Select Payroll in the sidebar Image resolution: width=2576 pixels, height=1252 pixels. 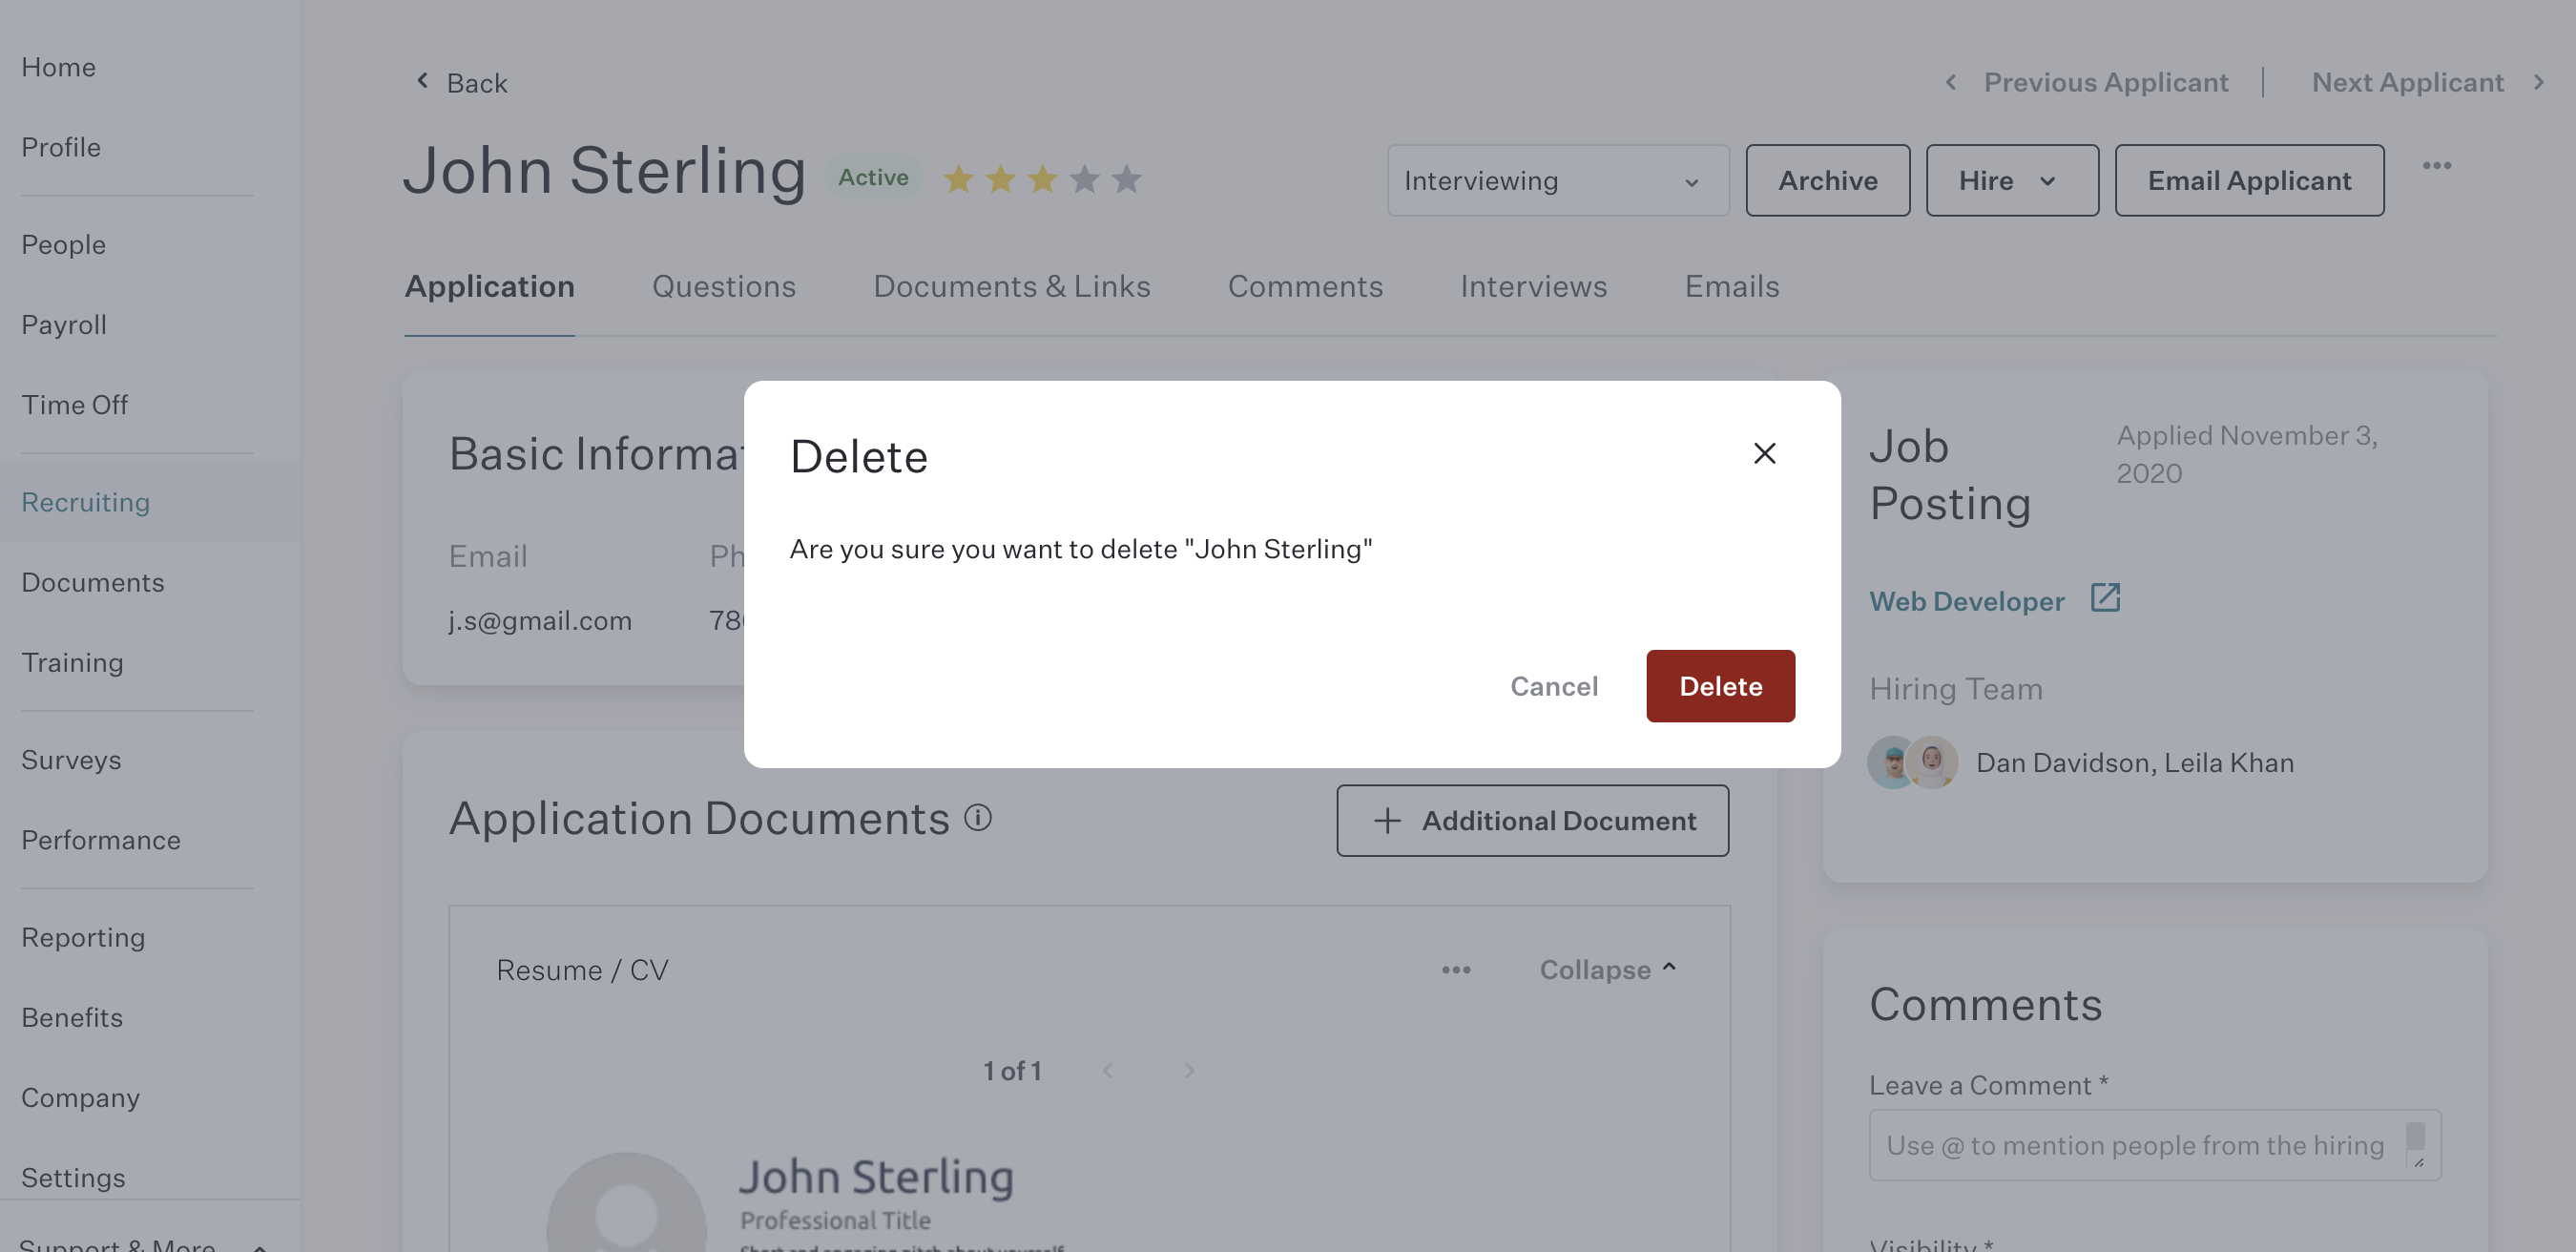coord(64,325)
